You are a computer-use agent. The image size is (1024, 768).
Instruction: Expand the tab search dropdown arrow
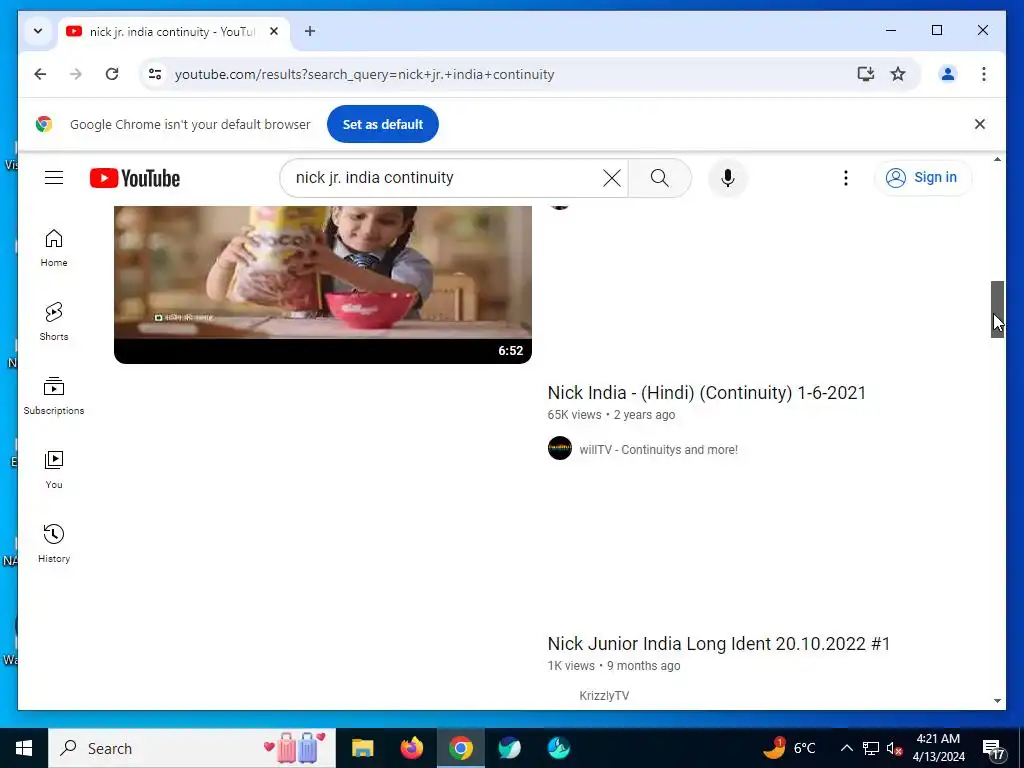pos(38,31)
